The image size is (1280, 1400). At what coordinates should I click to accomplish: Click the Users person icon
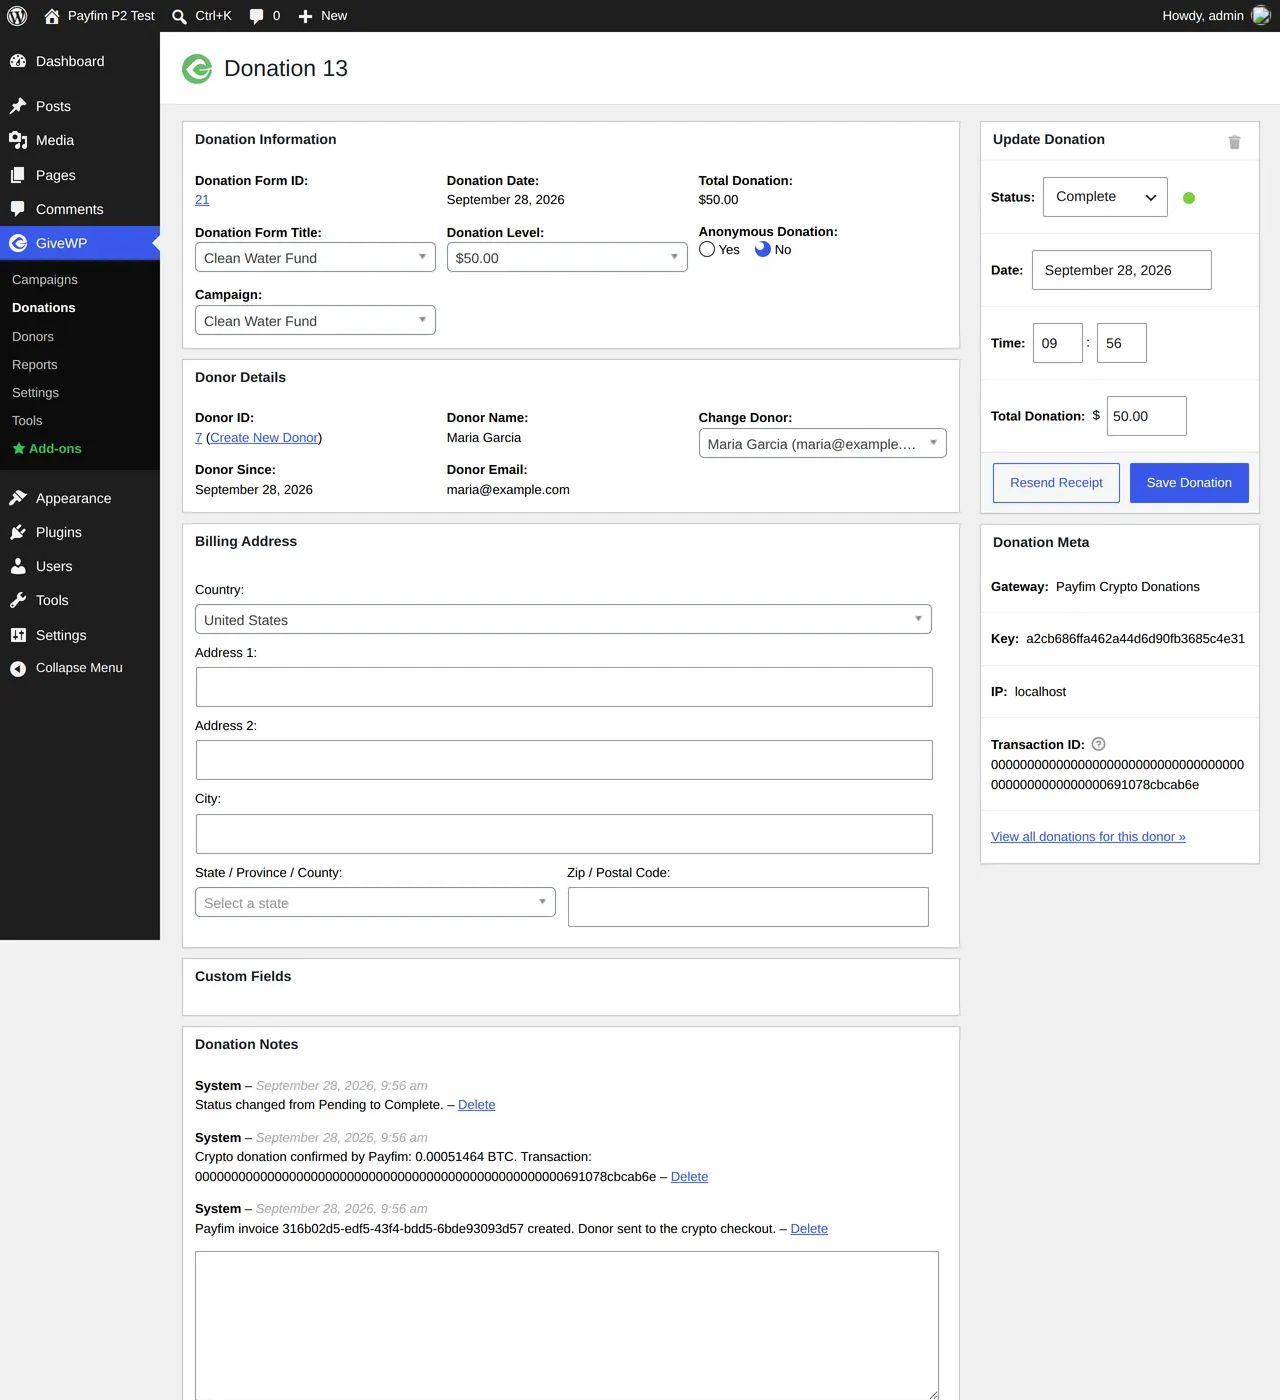pos(18,566)
